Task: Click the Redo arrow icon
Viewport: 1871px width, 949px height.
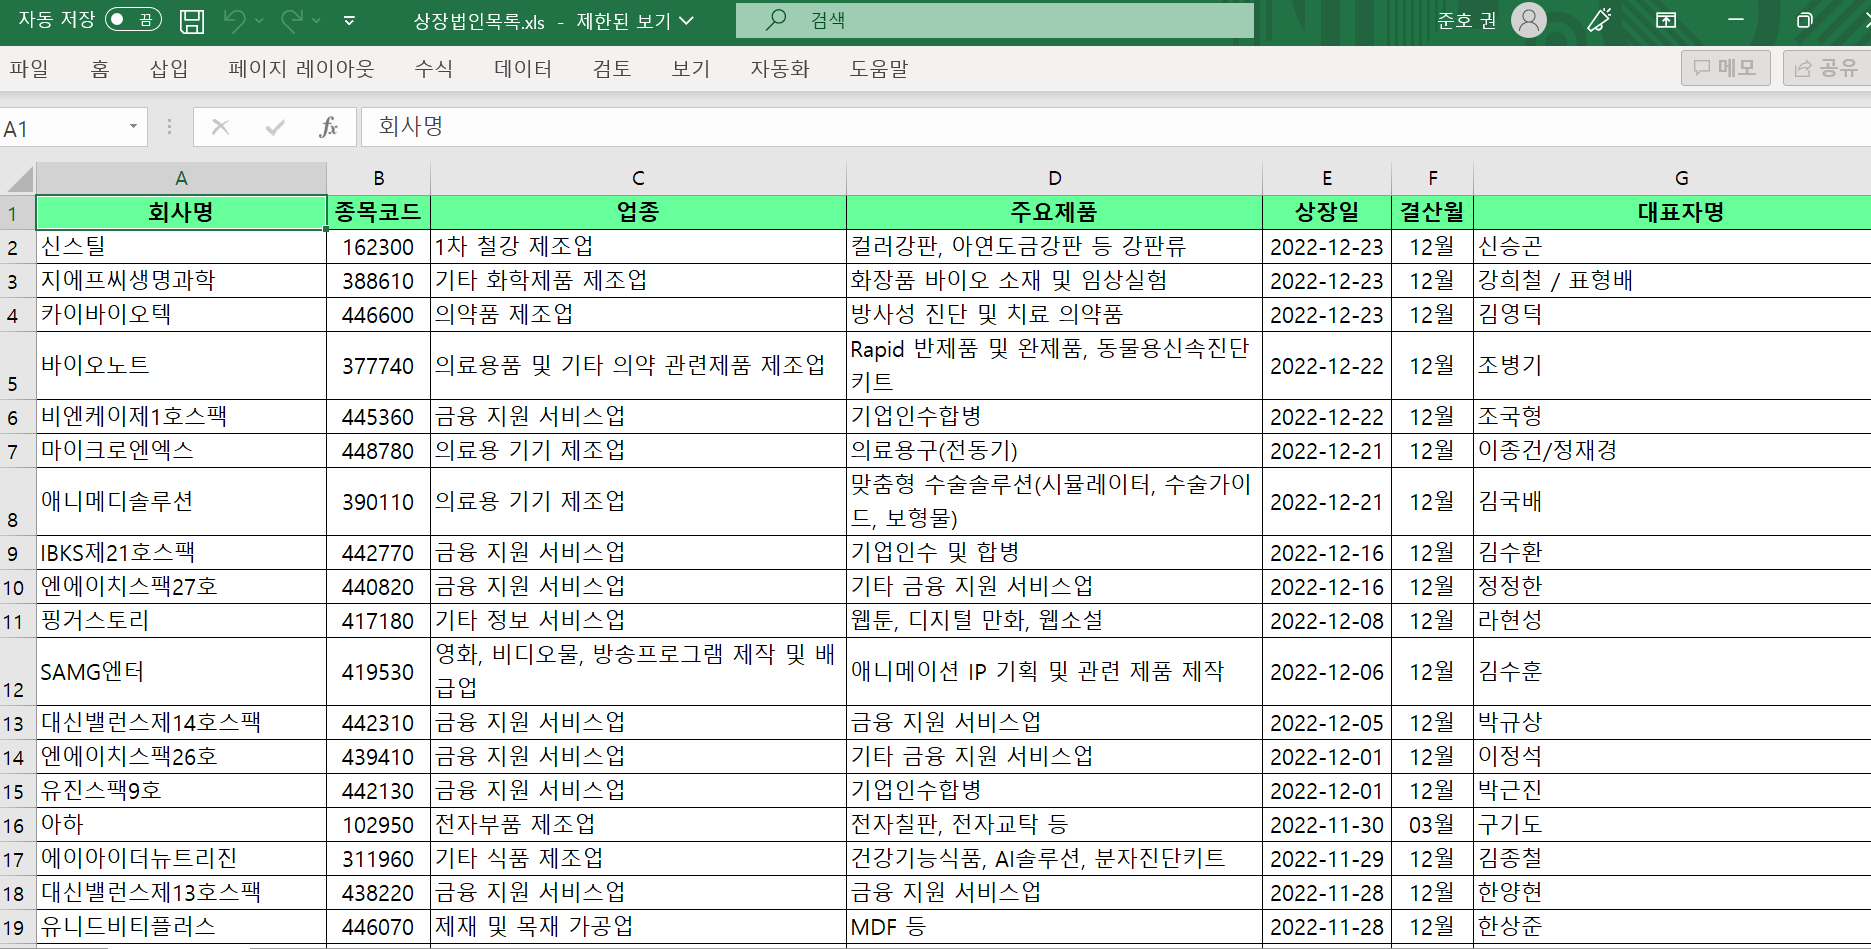Action: 292,20
